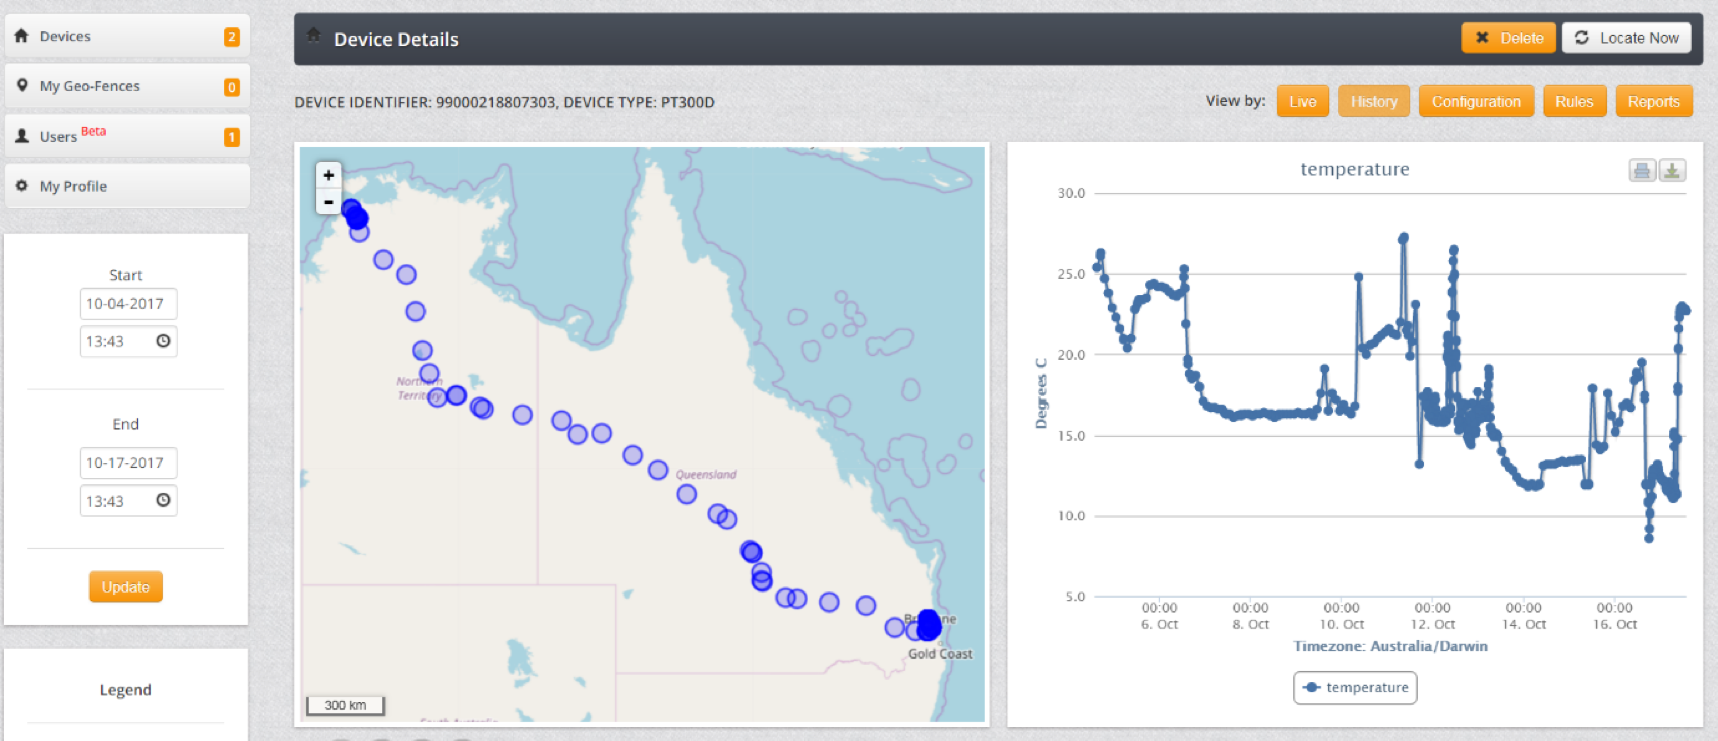Image resolution: width=1718 pixels, height=741 pixels.
Task: Click the device identifier text
Action: click(x=504, y=102)
